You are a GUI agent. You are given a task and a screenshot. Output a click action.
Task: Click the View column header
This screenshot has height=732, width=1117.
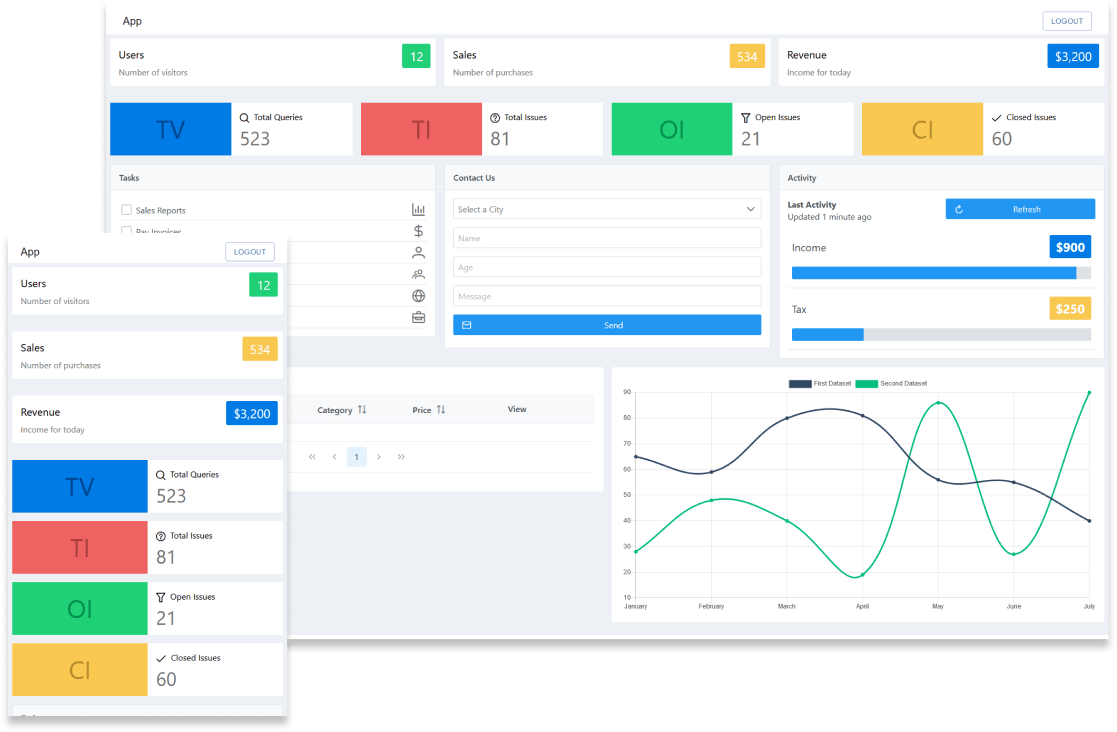pyautogui.click(x=517, y=409)
